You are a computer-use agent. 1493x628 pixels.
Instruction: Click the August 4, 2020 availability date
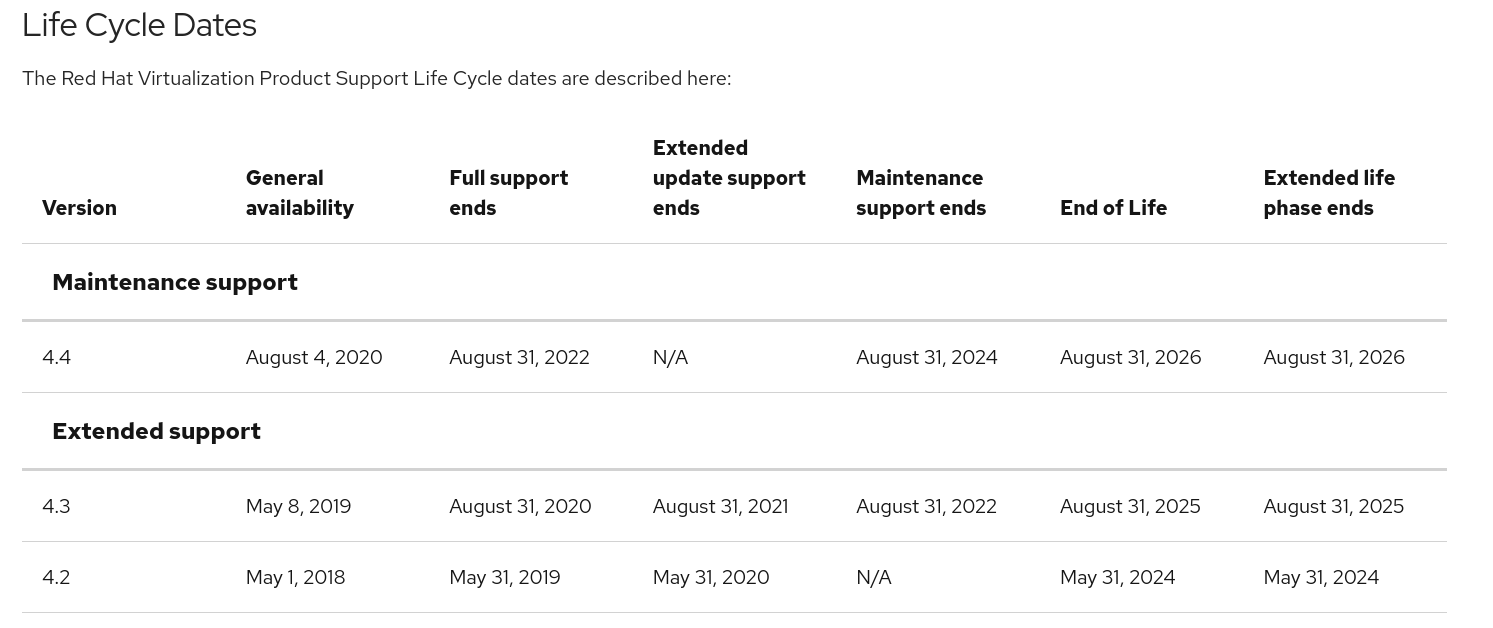pyautogui.click(x=314, y=357)
